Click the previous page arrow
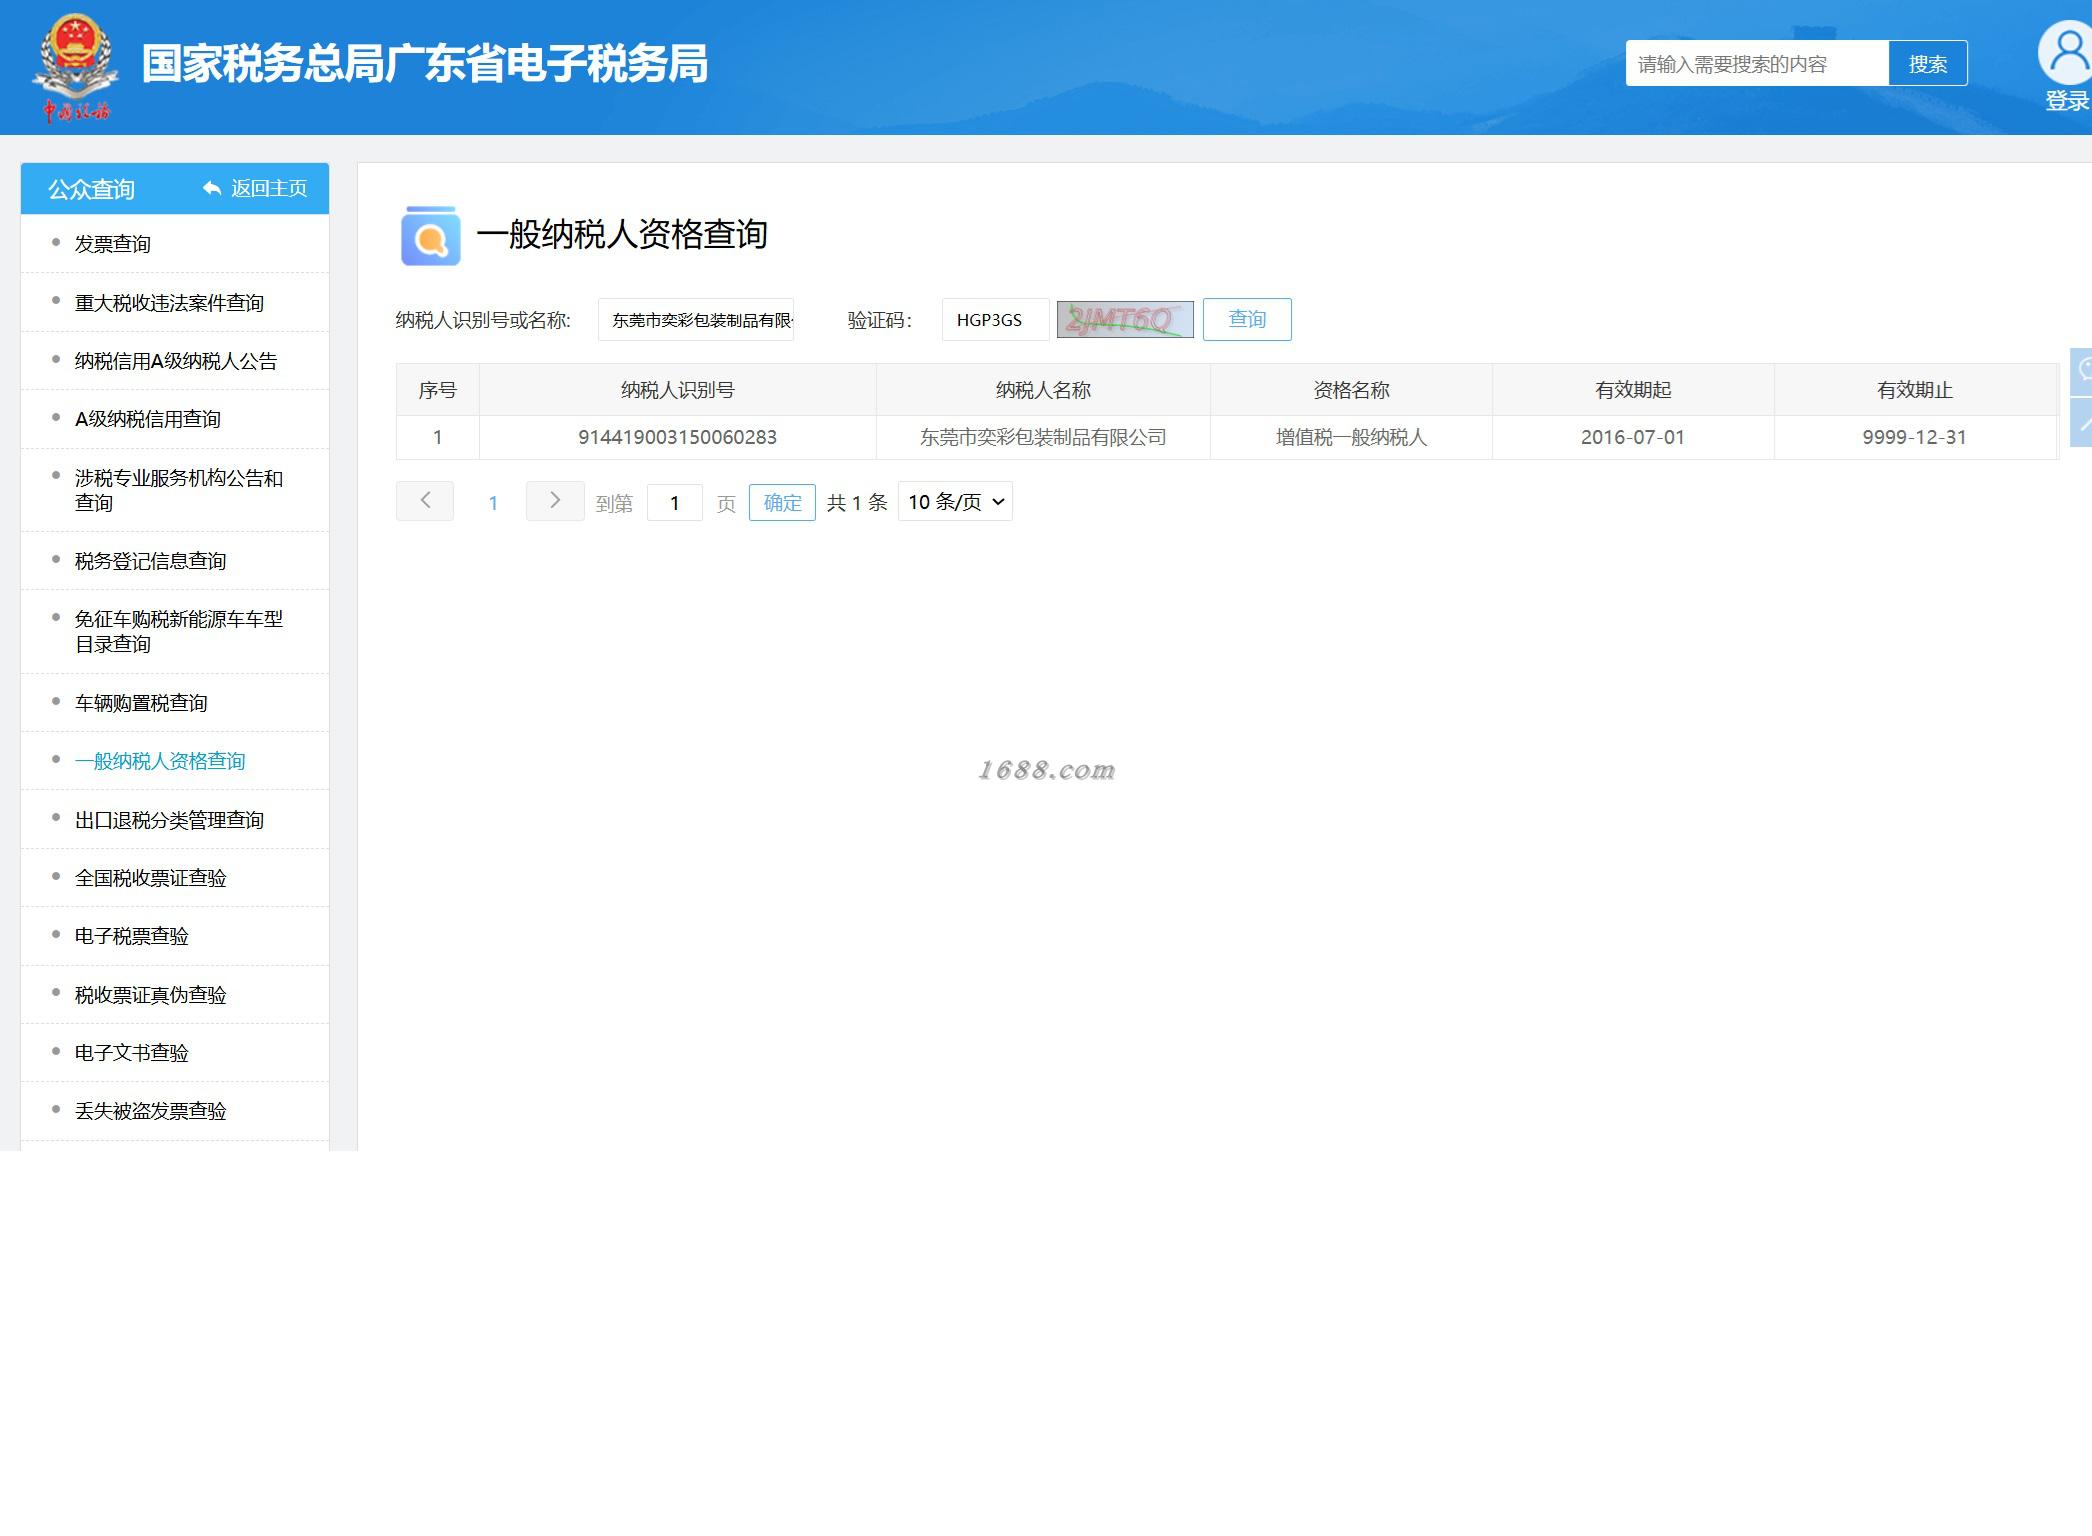 (425, 501)
